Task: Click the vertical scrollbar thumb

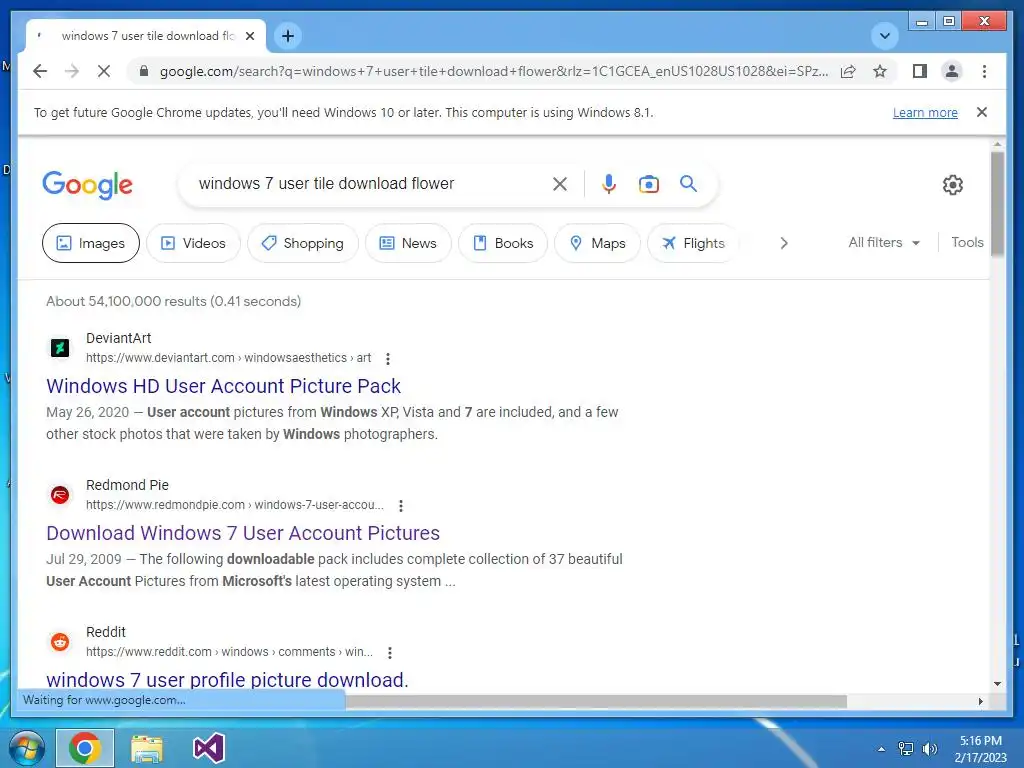Action: 997,206
